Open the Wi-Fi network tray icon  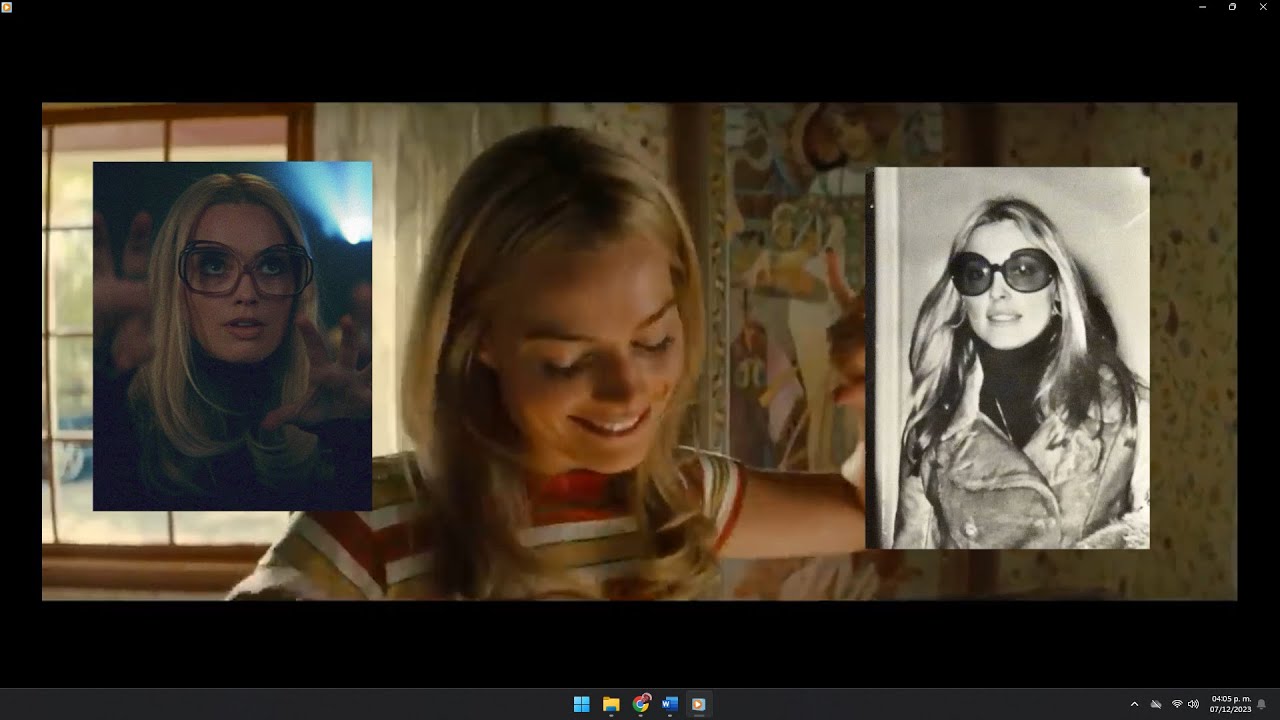pos(1176,704)
